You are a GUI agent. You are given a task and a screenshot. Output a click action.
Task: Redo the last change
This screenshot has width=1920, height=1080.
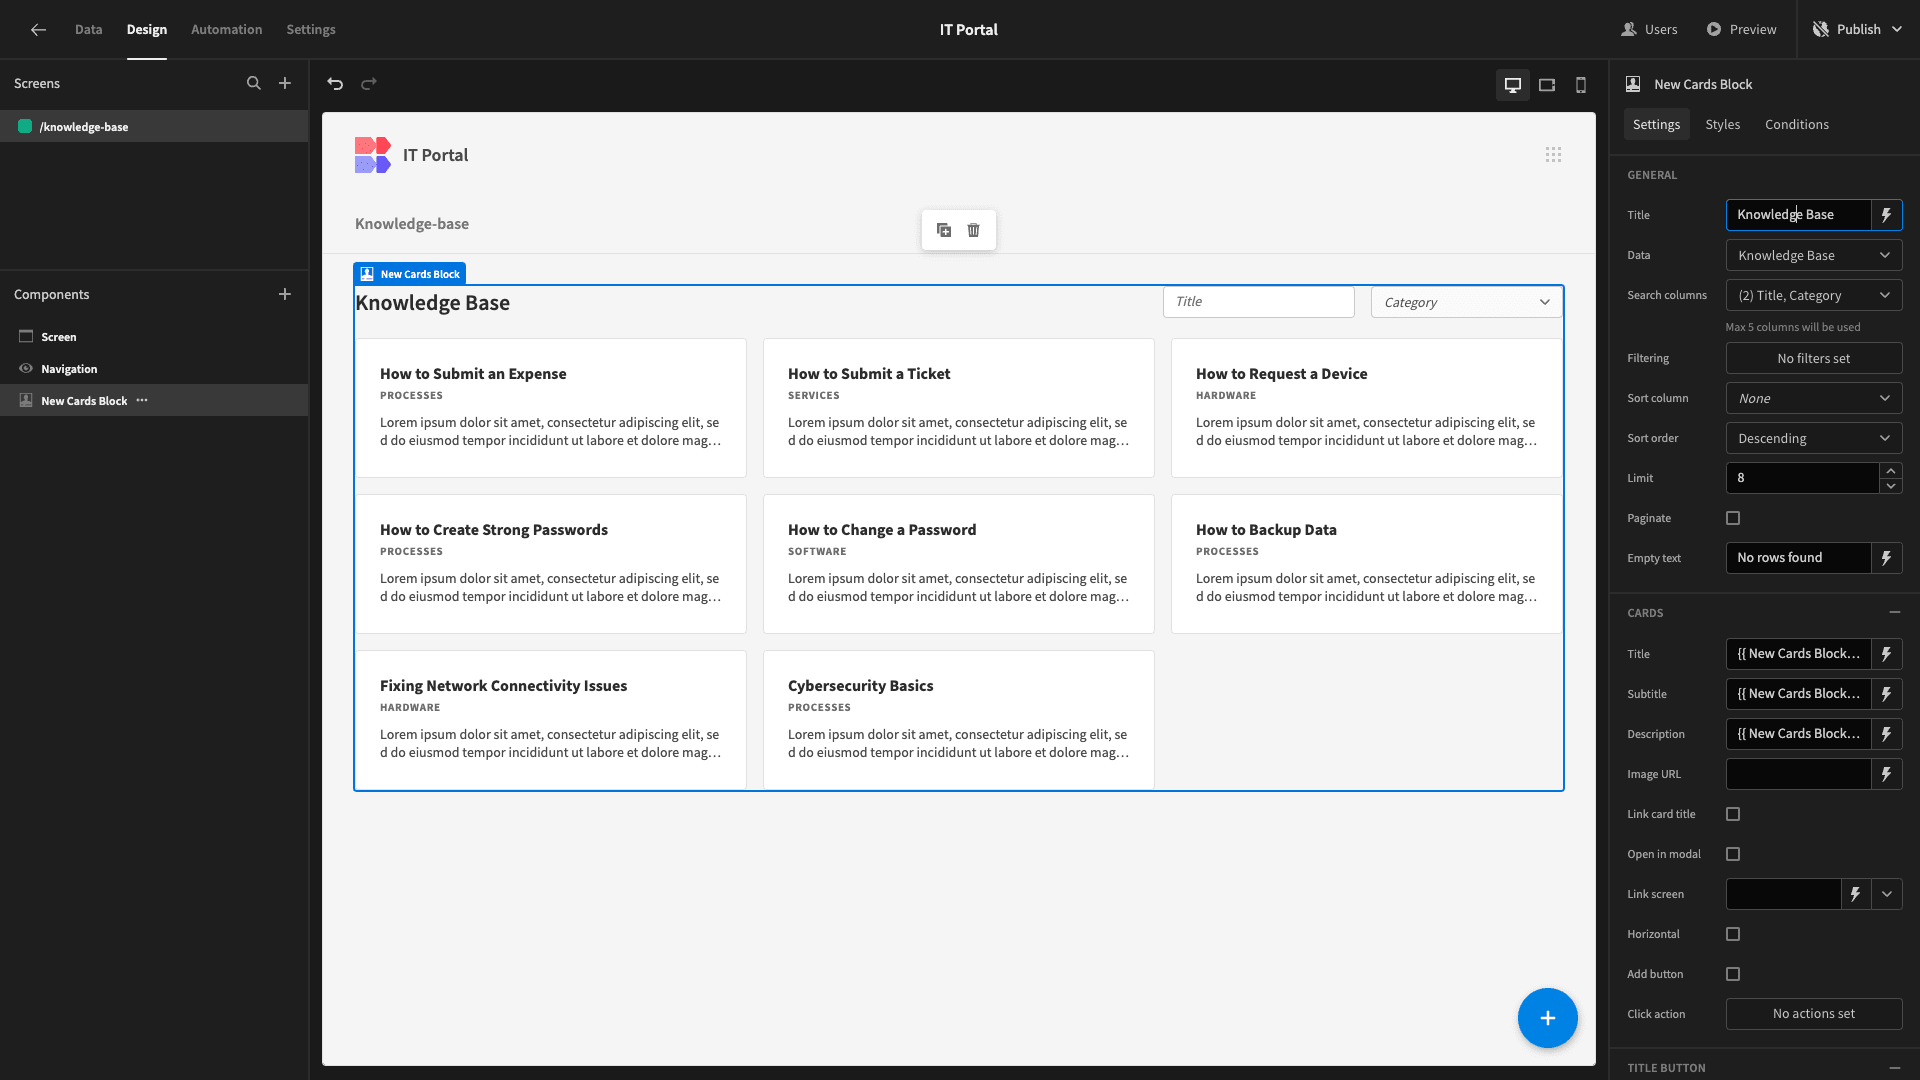tap(369, 84)
